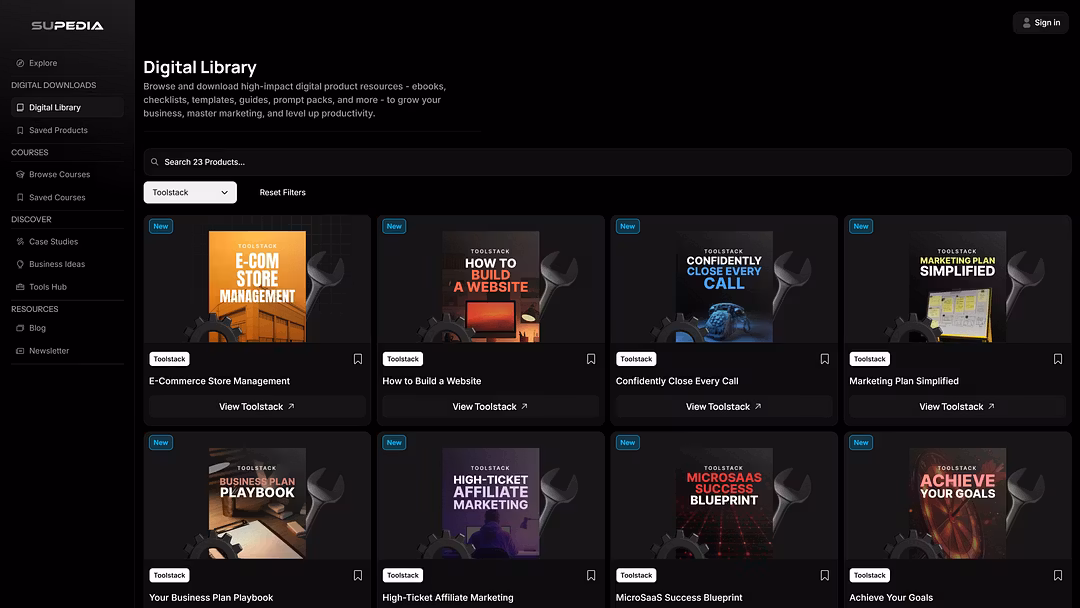The height and width of the screenshot is (608, 1080).
Task: Click New badge on Achieve Your Goals
Action: point(861,443)
